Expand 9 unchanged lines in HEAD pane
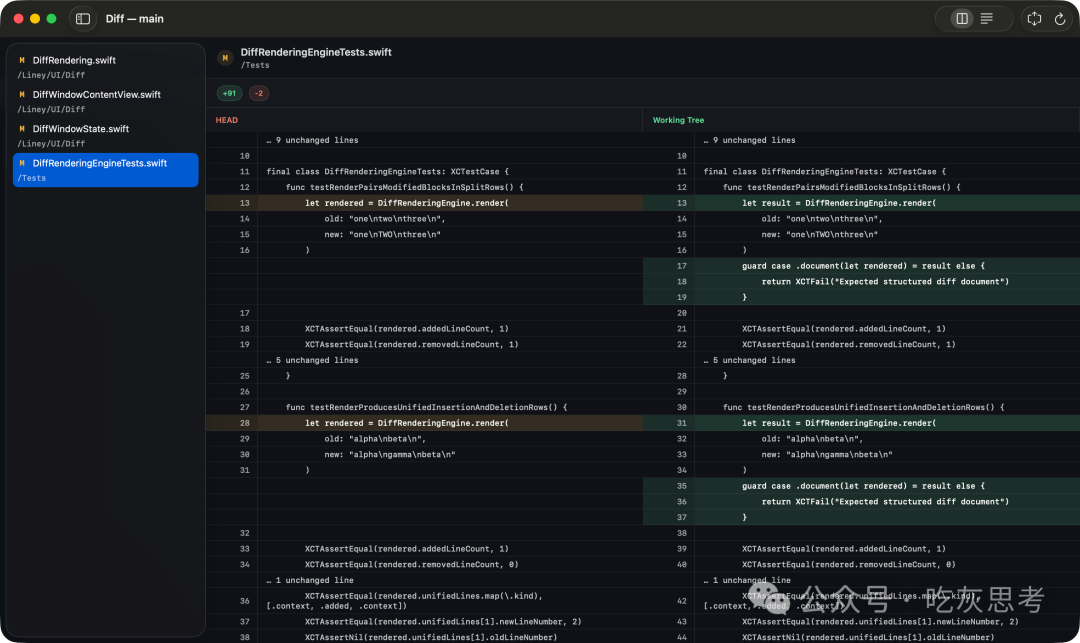Viewport: 1080px width, 643px height. click(312, 140)
